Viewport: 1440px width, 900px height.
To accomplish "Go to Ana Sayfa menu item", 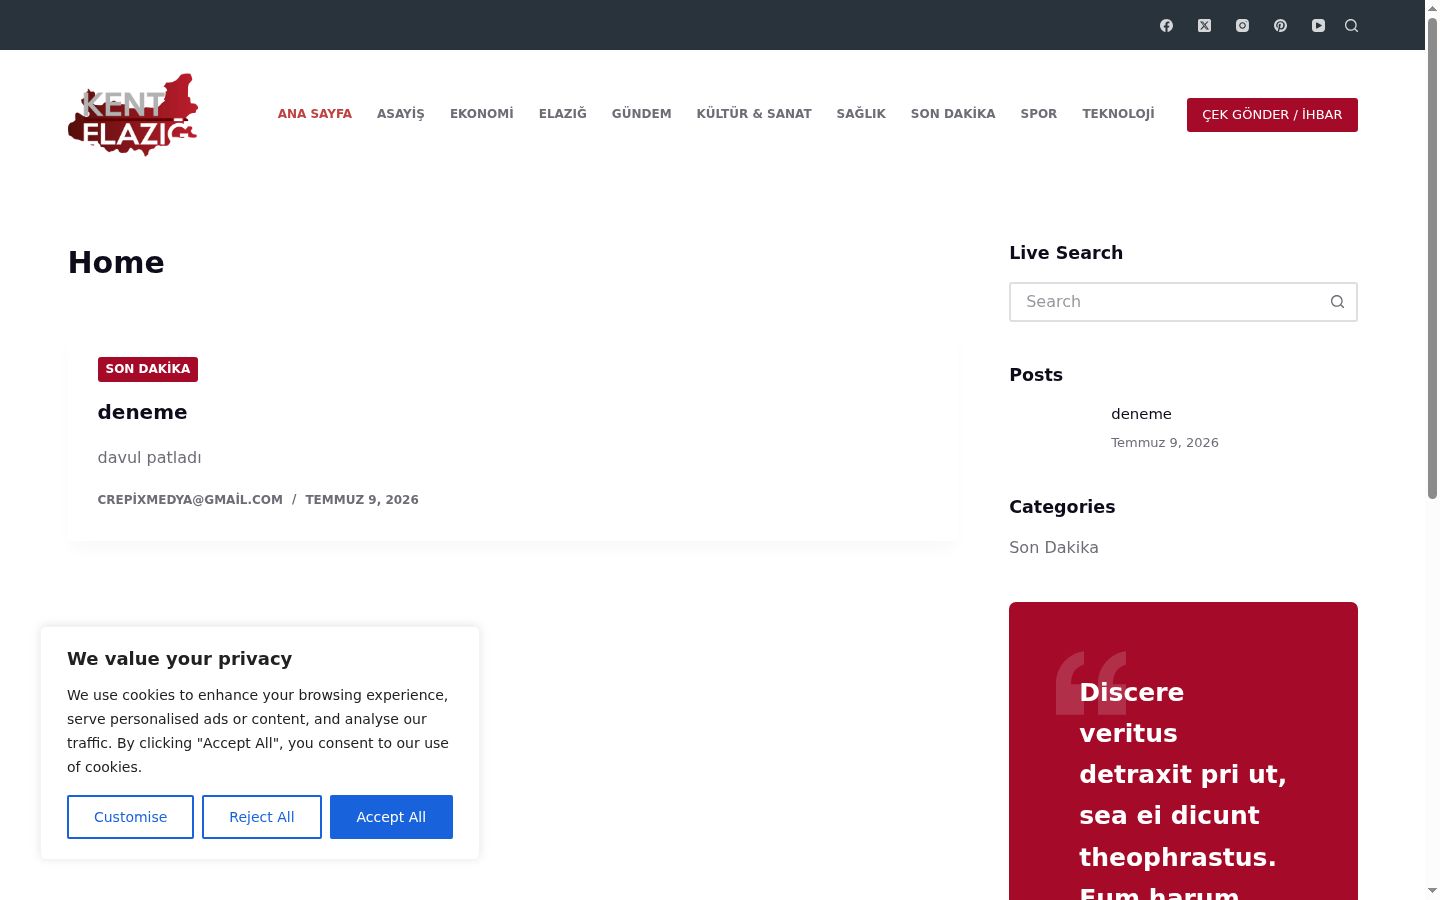I will [x=315, y=114].
